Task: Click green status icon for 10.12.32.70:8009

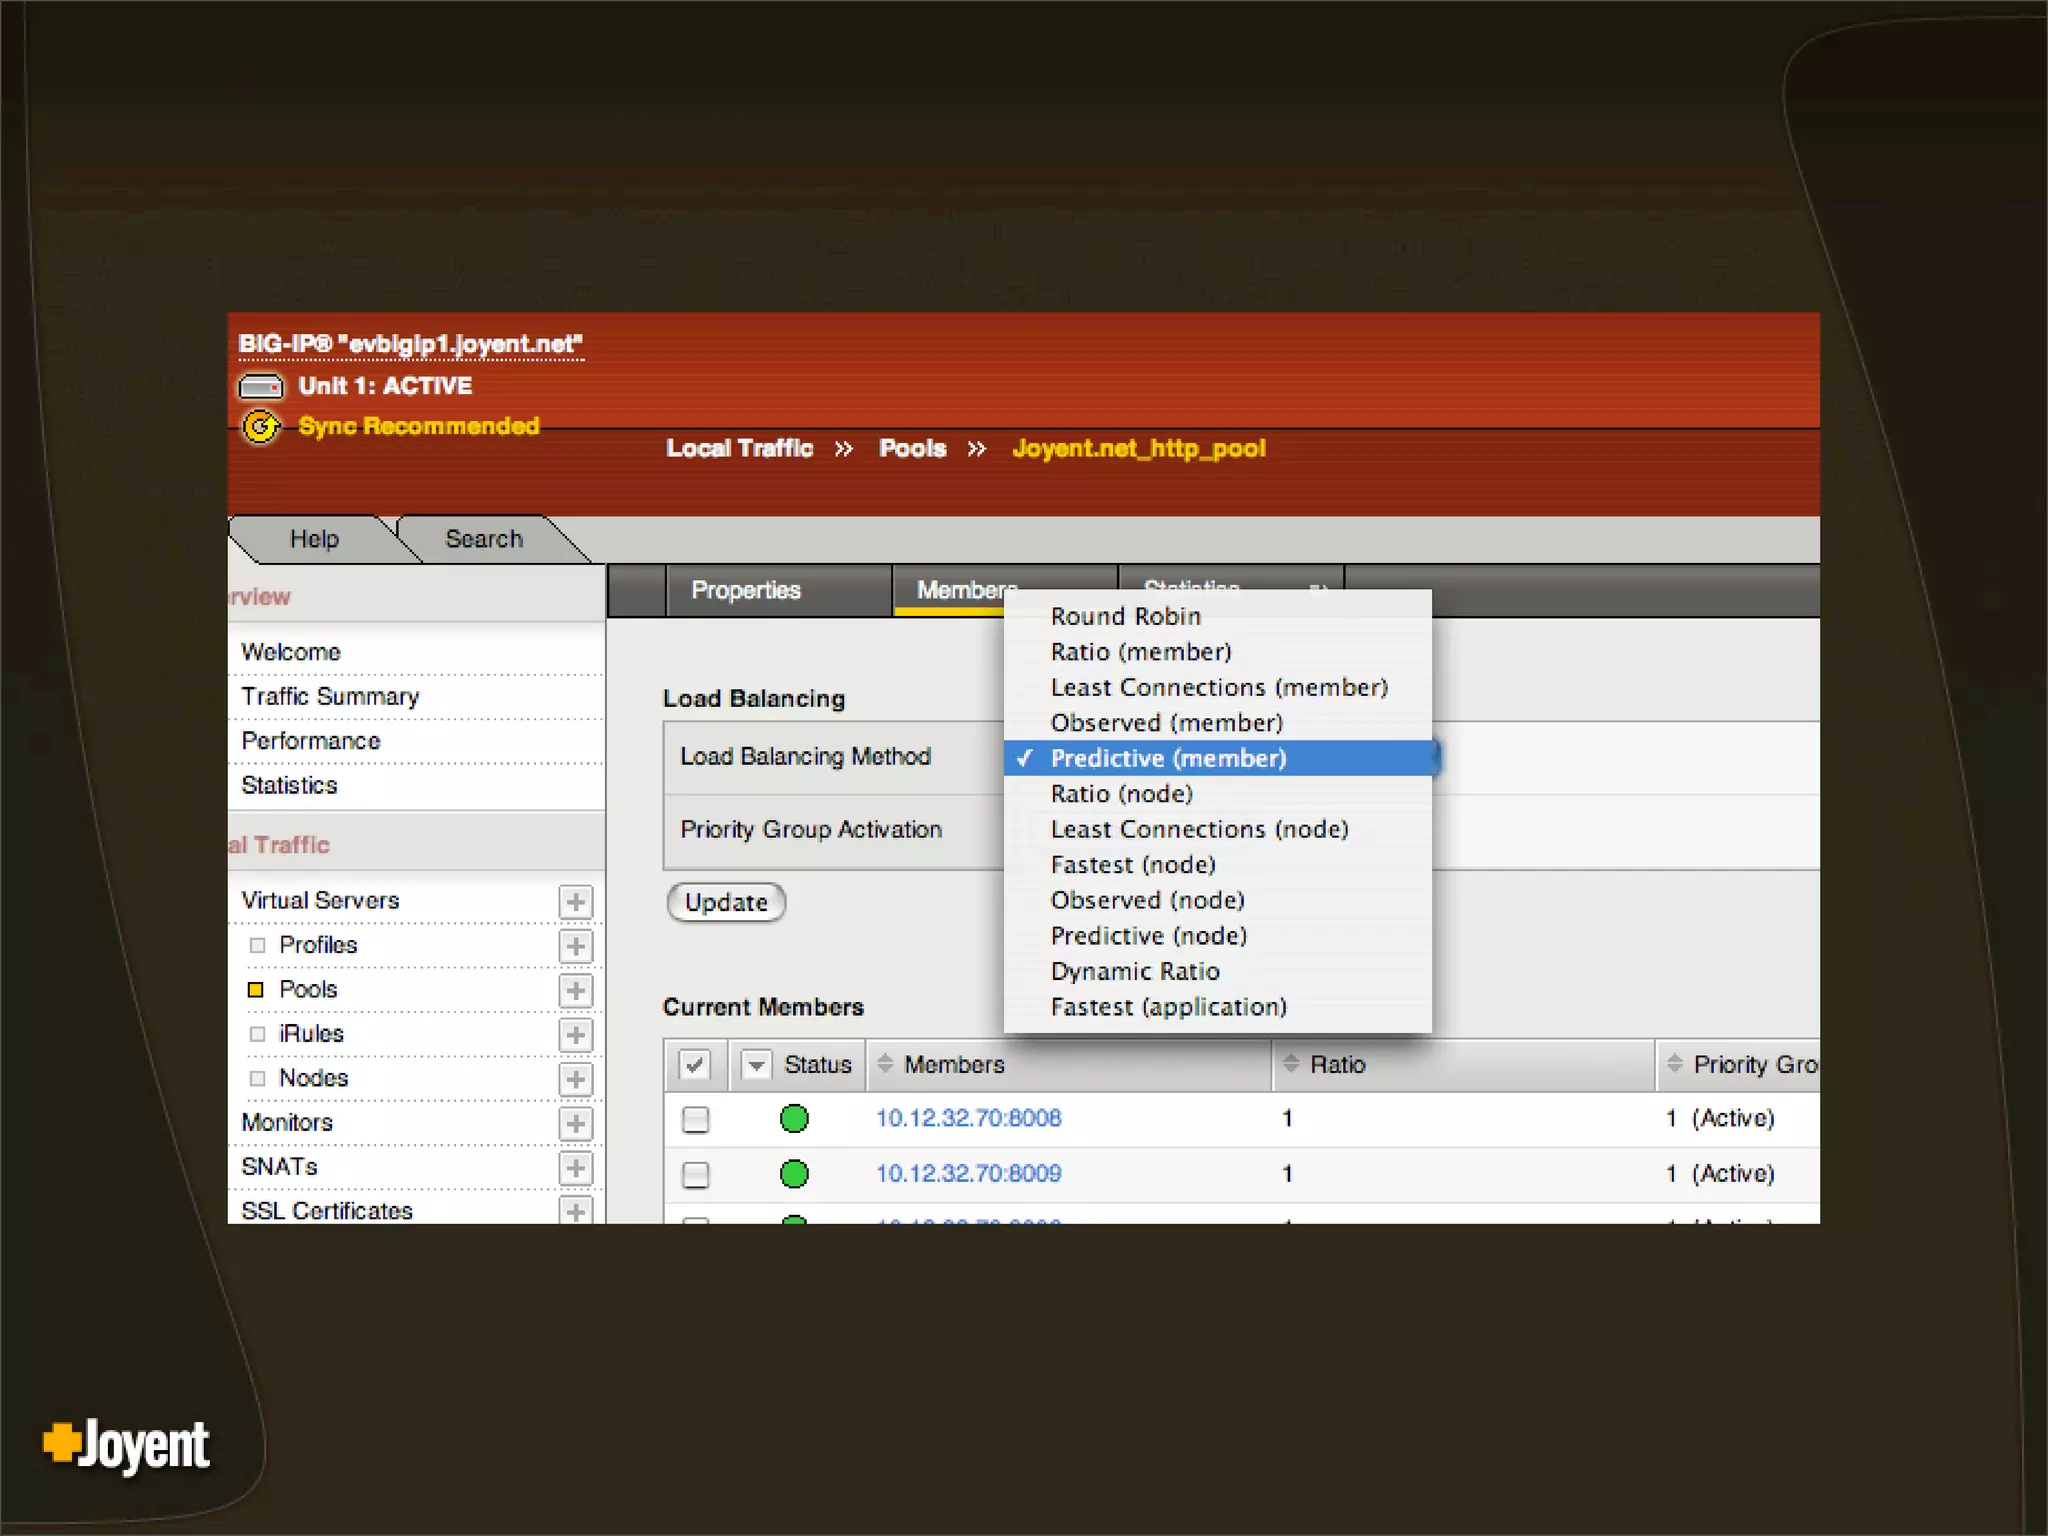Action: 794,1173
